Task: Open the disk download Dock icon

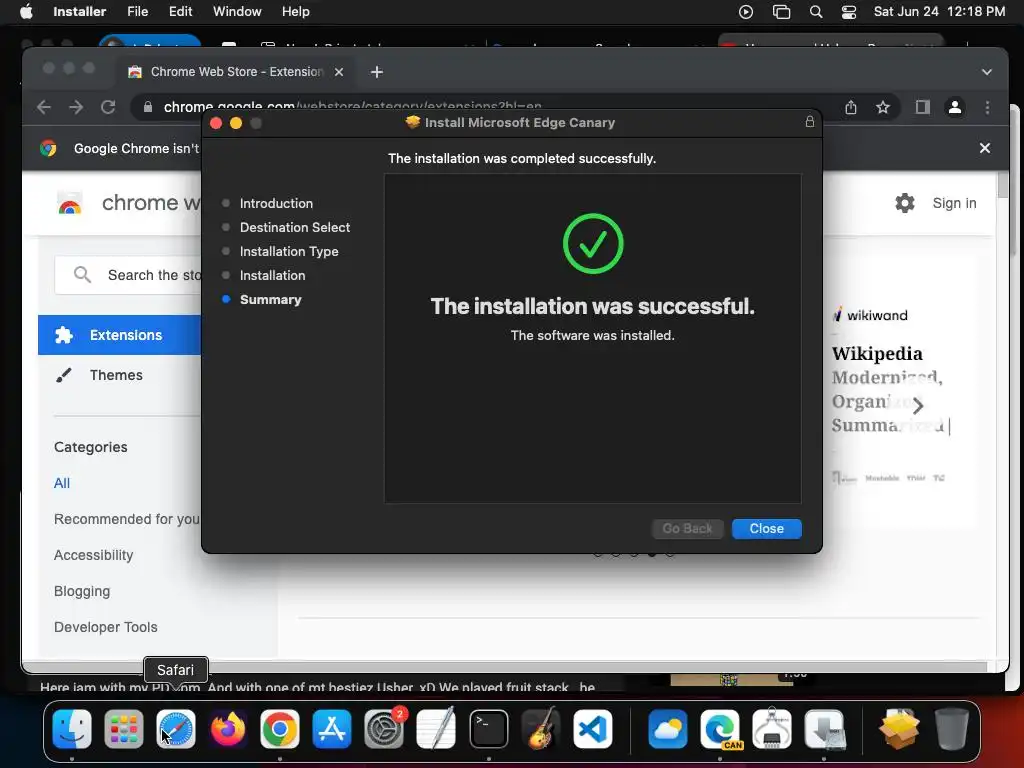Action: 824,728
